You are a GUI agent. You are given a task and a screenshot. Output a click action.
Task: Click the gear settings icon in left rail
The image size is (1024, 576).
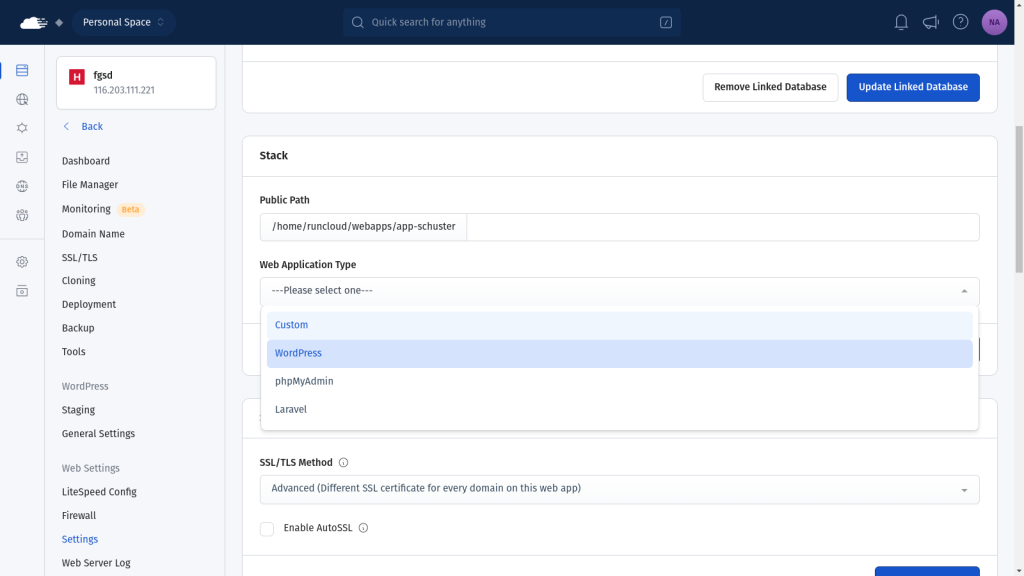click(22, 262)
